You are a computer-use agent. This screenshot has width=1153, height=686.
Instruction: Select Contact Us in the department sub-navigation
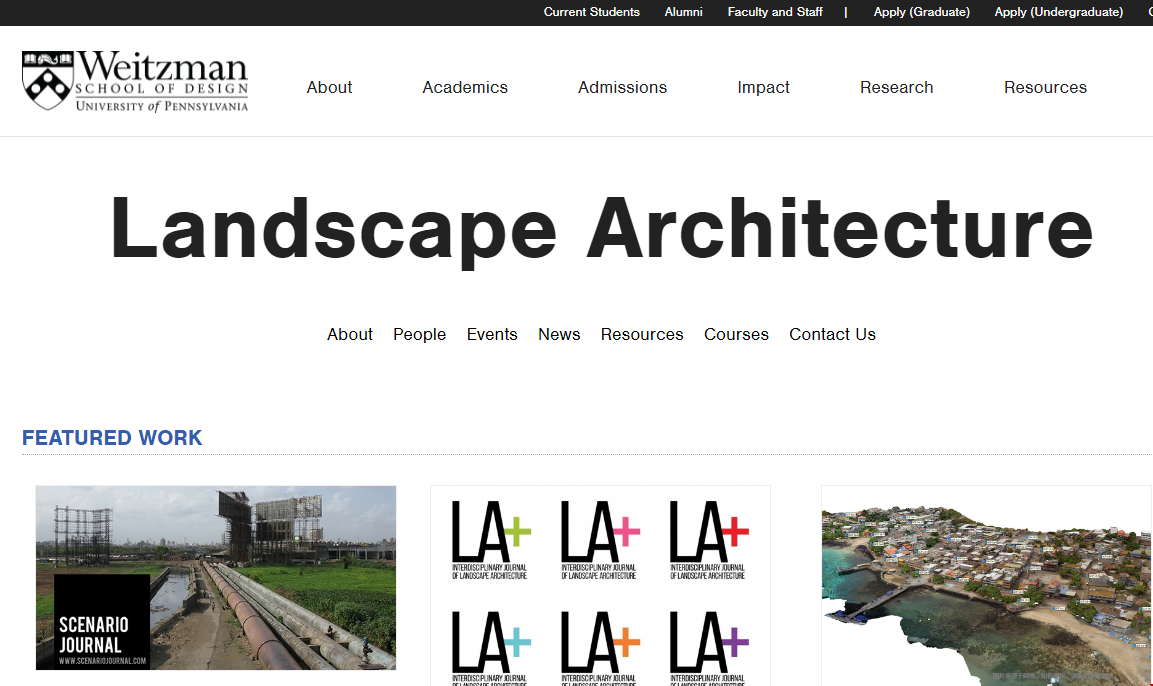(832, 335)
